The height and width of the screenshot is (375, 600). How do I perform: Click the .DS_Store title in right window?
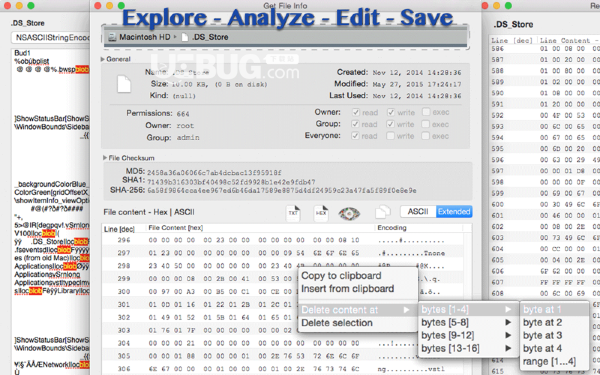click(x=513, y=24)
